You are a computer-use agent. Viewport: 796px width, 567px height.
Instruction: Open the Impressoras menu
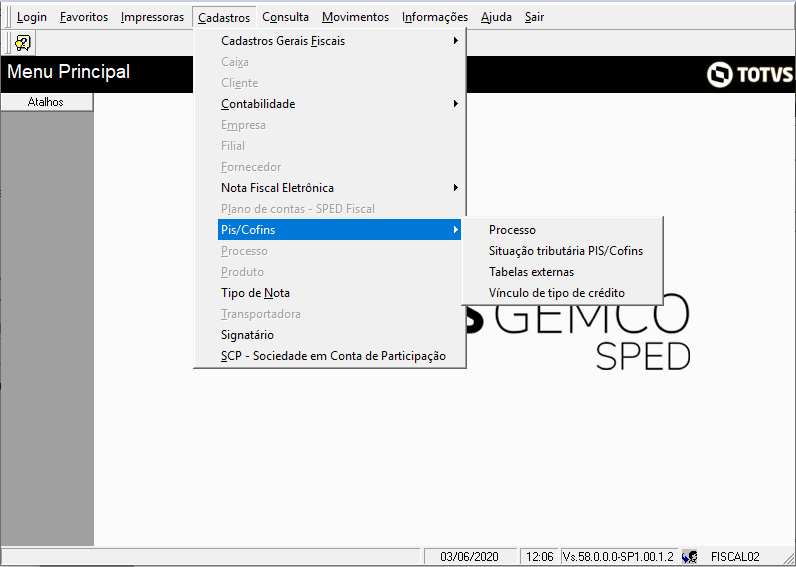[x=152, y=17]
